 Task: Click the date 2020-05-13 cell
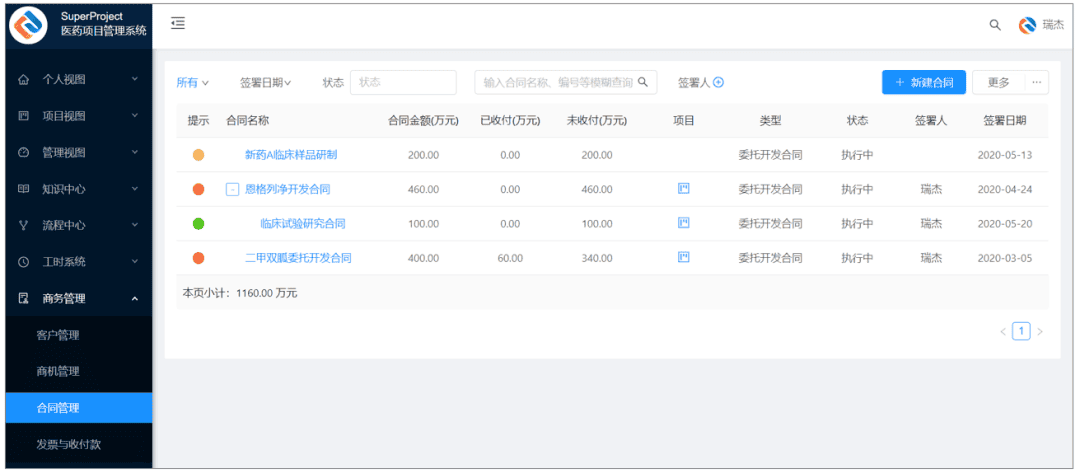(x=1005, y=155)
